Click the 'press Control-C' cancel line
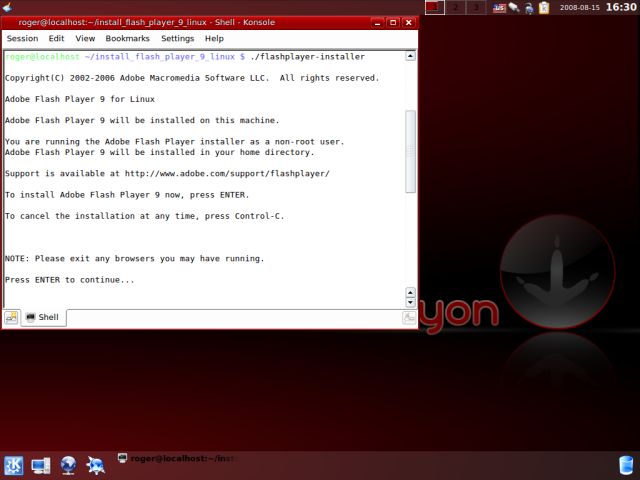This screenshot has width=640, height=480. coord(144,216)
